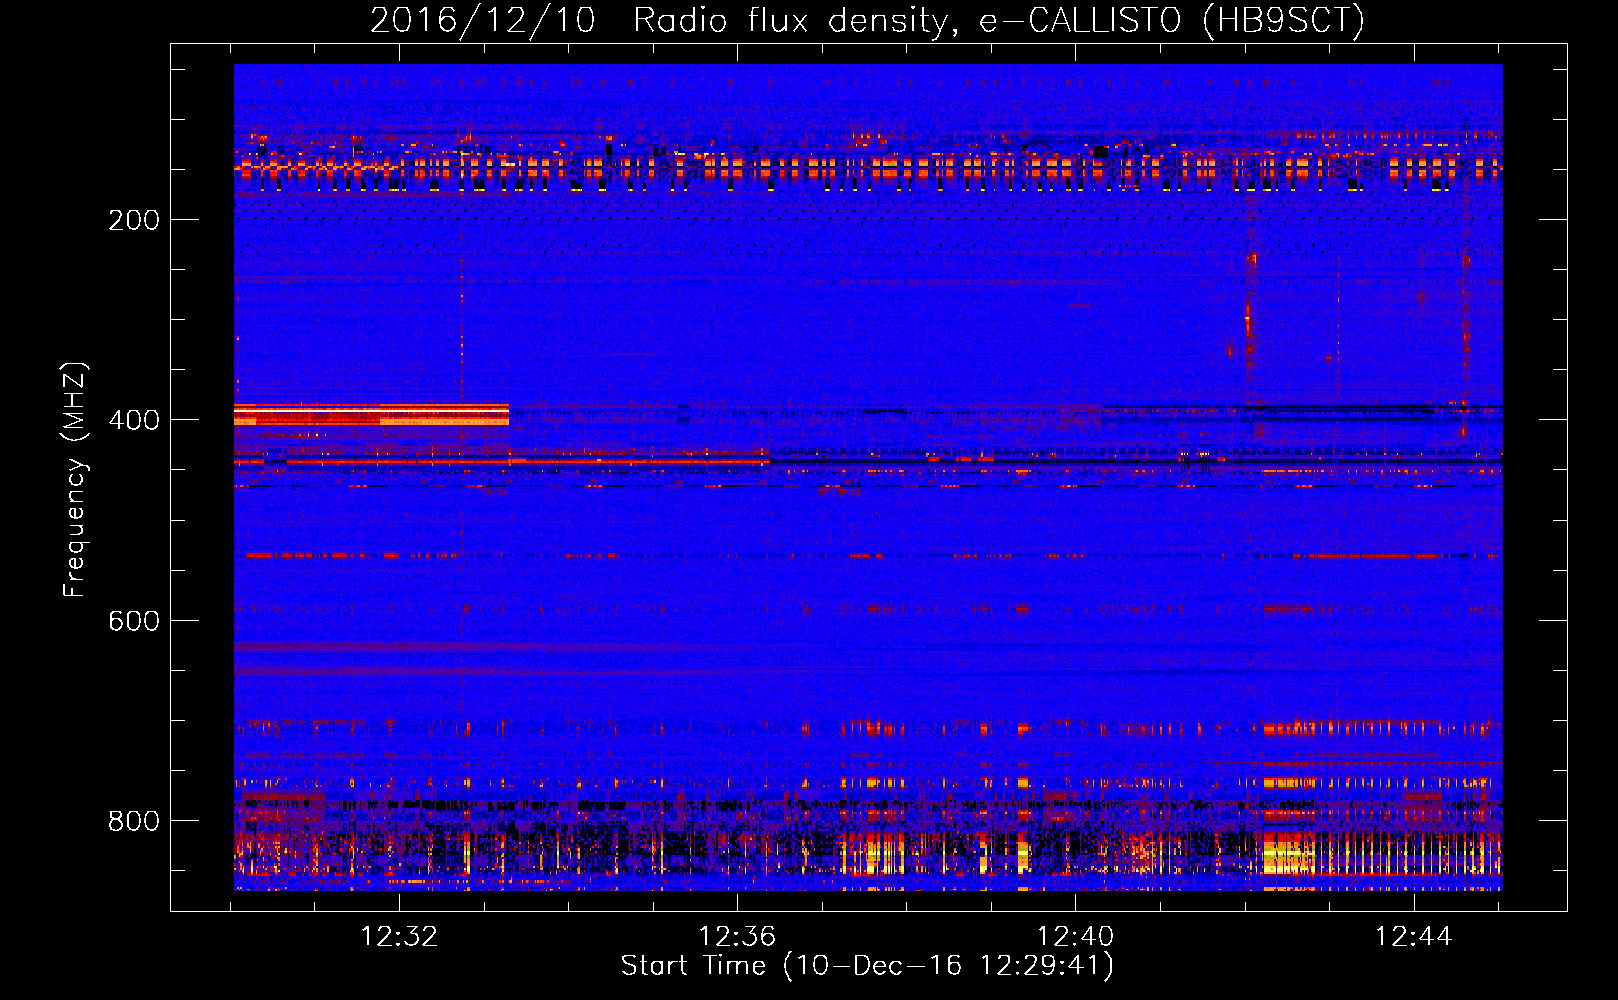This screenshot has height=1000, width=1618.
Task: Click the 12:32 time tick label
Action: click(x=399, y=936)
